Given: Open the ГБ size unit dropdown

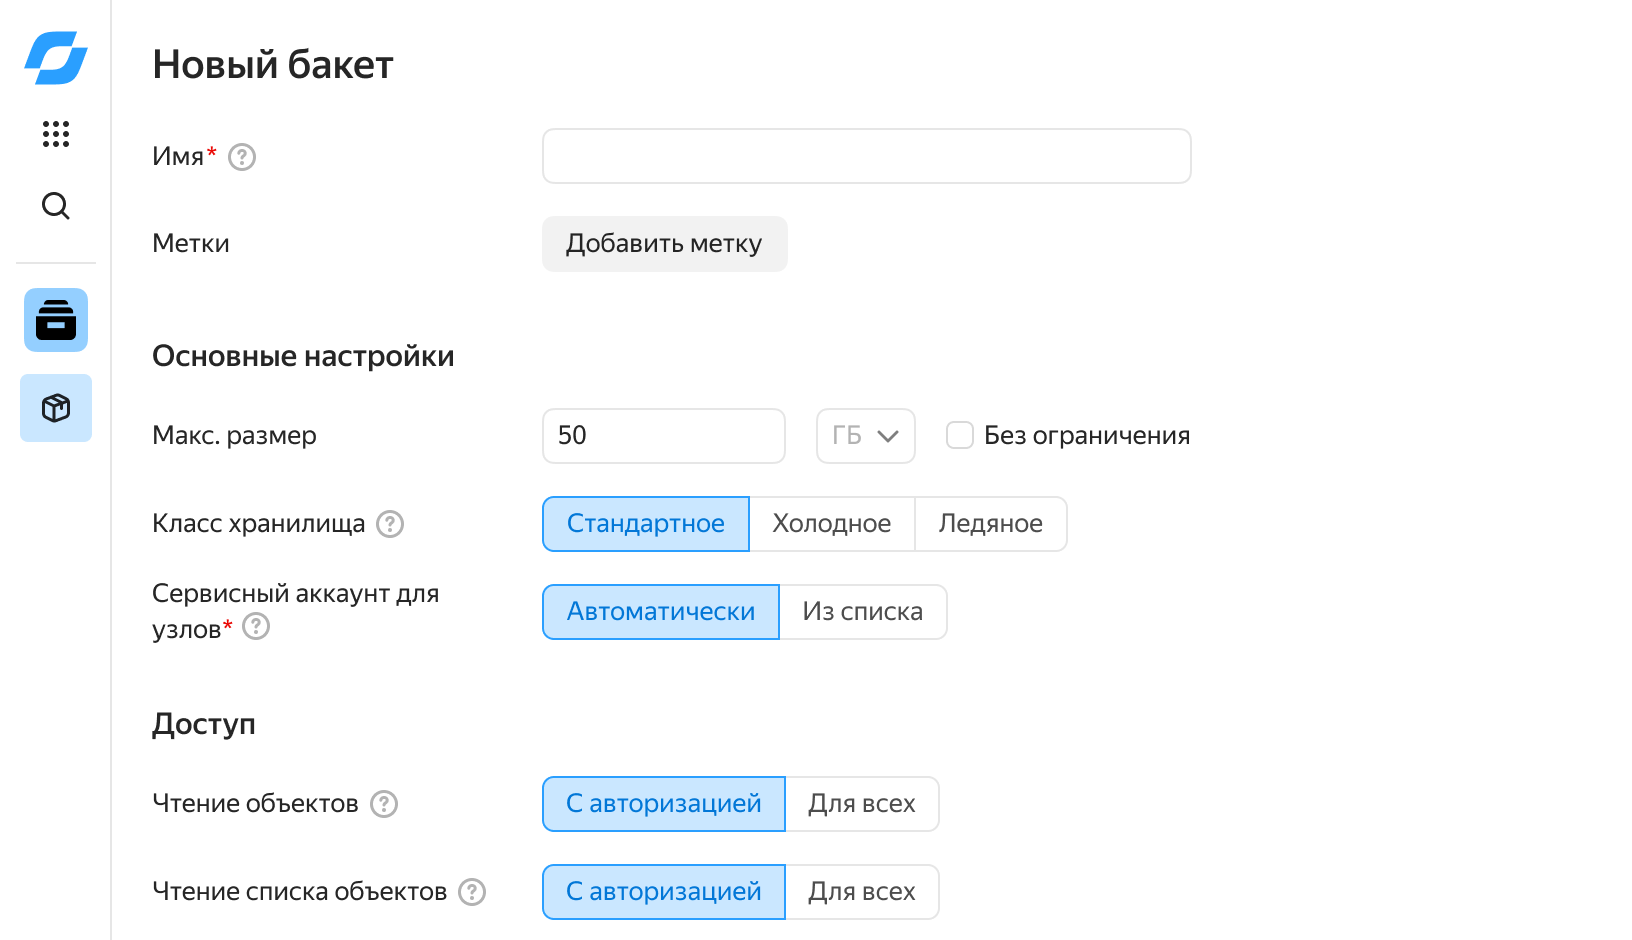Looking at the screenshot, I should 865,436.
